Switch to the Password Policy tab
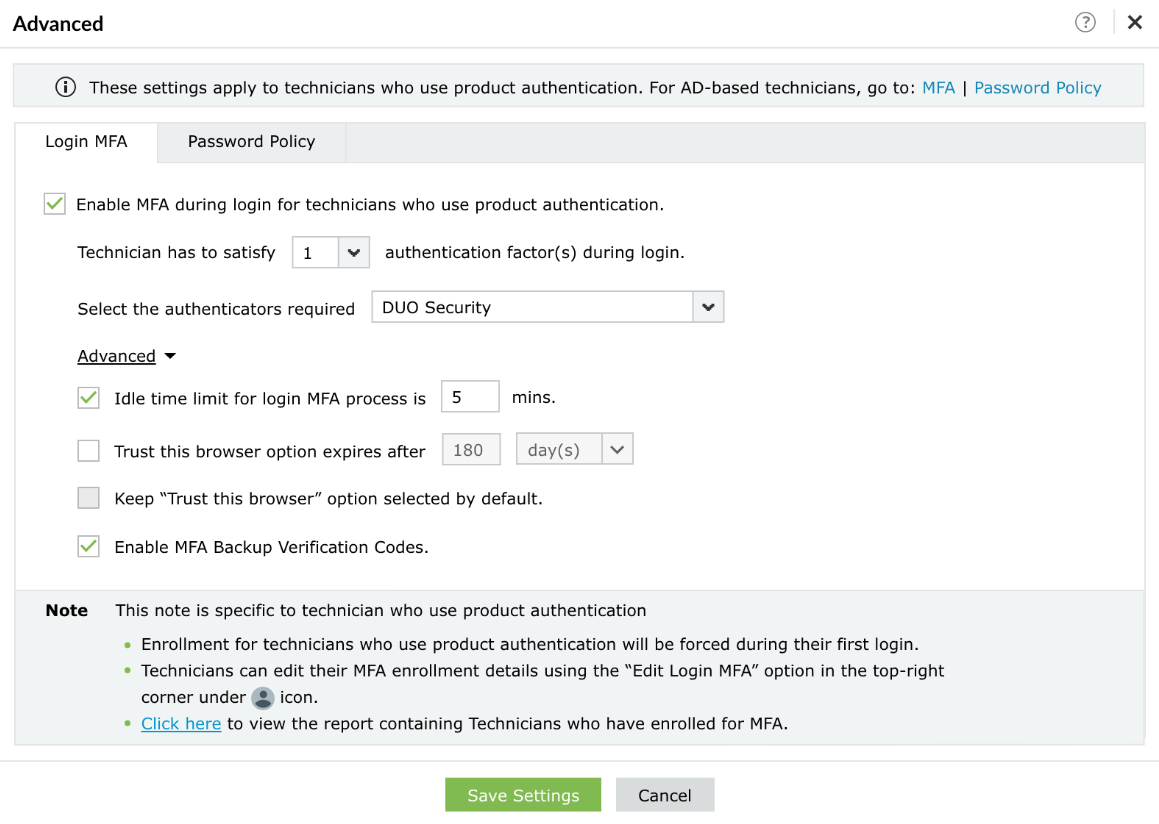This screenshot has width=1159, height=824. [251, 142]
